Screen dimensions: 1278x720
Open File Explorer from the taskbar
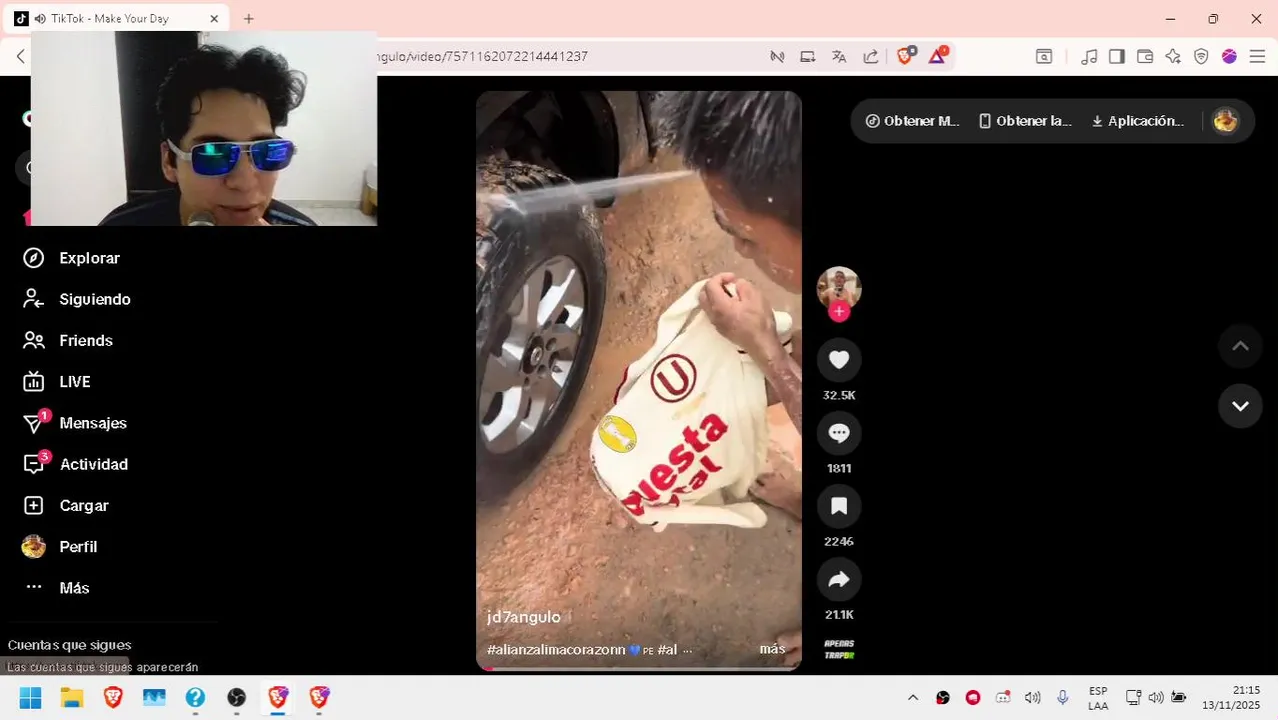click(x=71, y=697)
